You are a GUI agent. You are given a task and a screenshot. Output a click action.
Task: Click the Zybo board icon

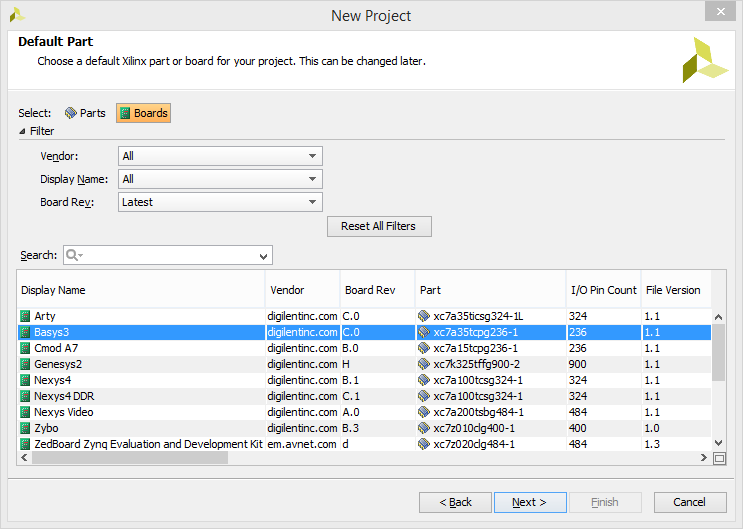tap(25, 429)
